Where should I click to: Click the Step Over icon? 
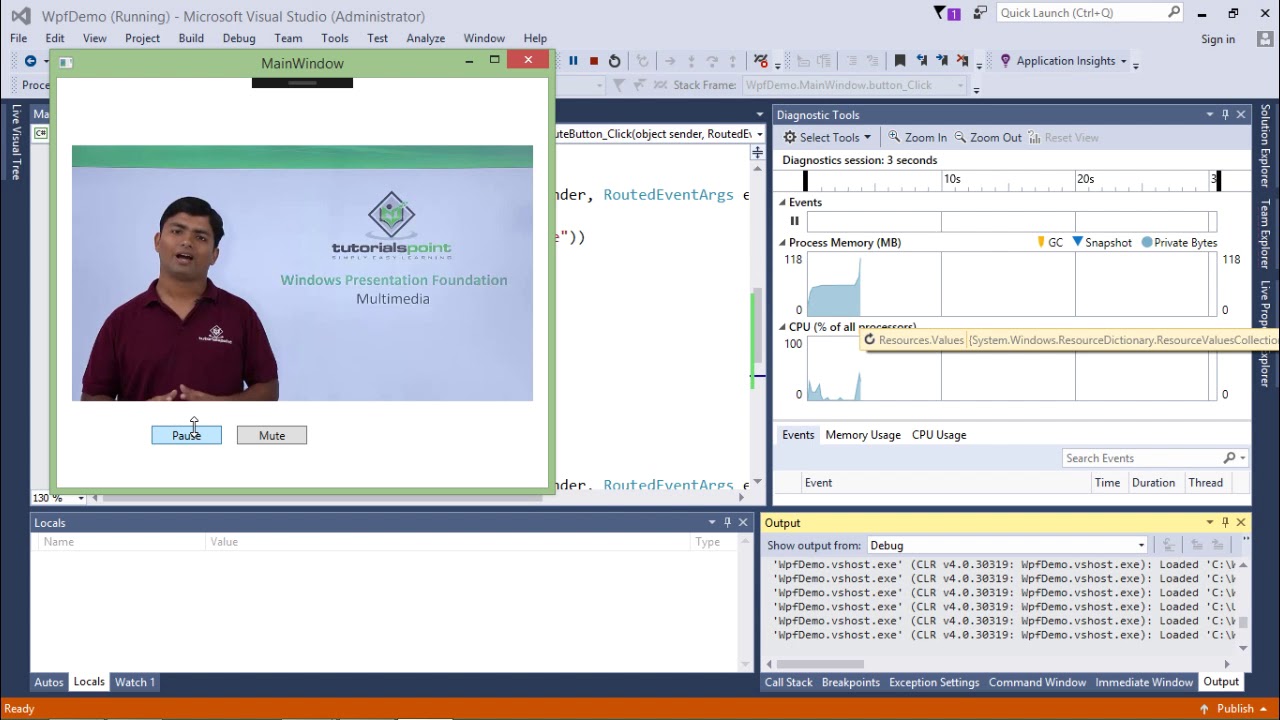pyautogui.click(x=712, y=61)
